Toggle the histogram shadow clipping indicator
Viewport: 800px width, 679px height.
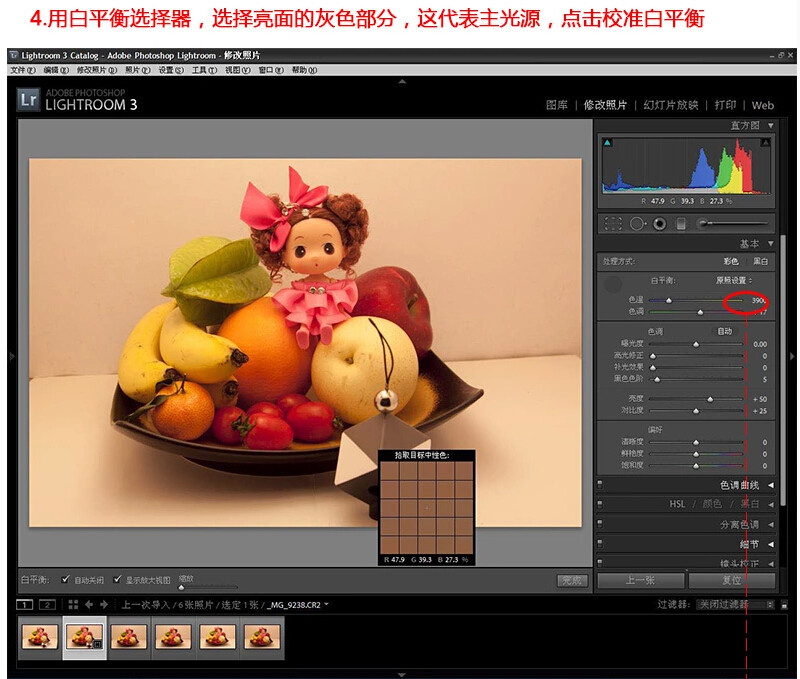tap(607, 143)
